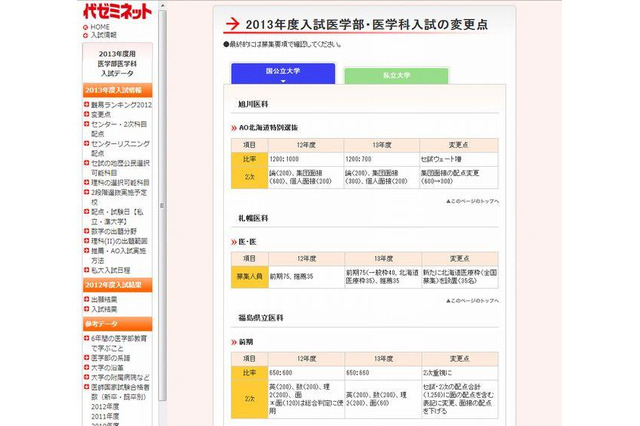Image resolution: width=640 pixels, height=426 pixels.
Task: Open セ試の地歴公民選択可能科目 link
Action: pyautogui.click(x=120, y=168)
